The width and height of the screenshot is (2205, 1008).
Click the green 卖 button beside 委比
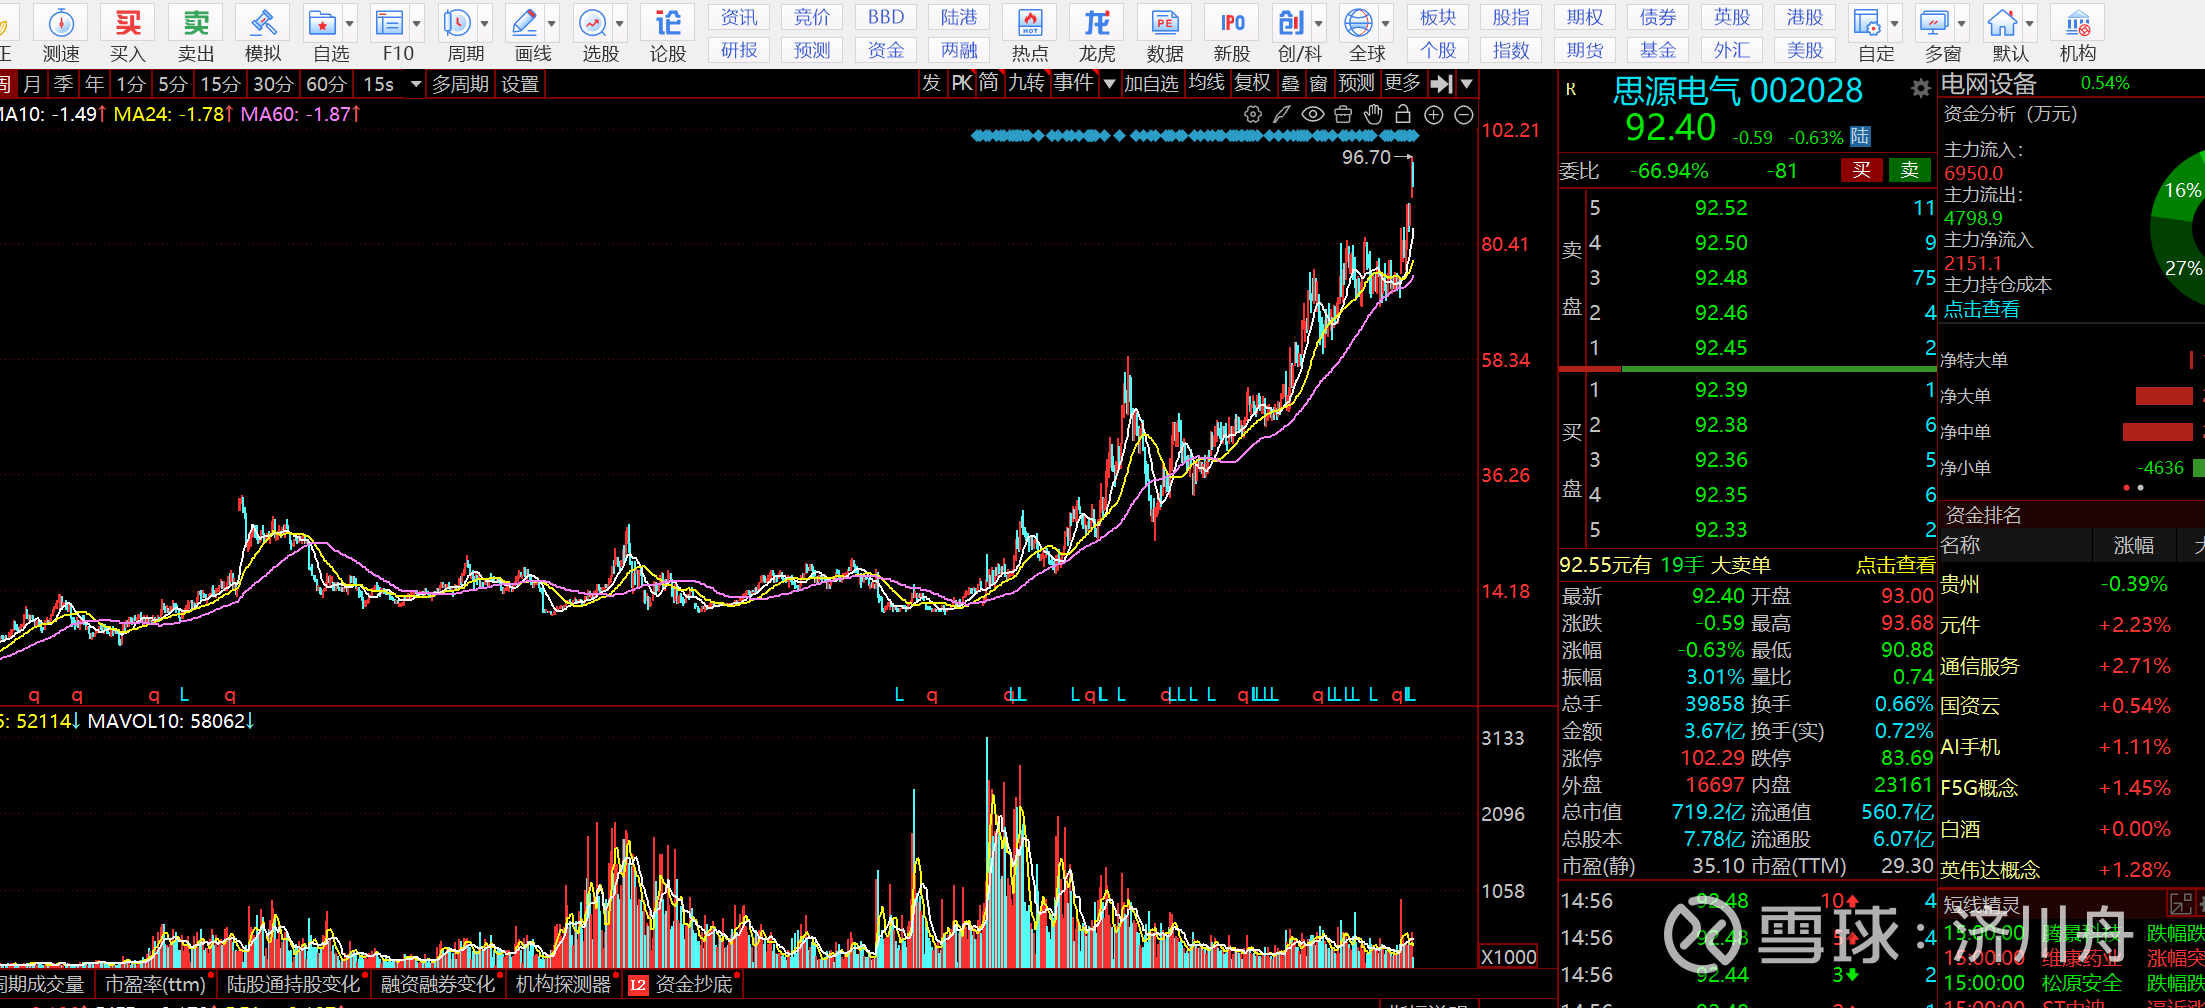pos(1910,170)
